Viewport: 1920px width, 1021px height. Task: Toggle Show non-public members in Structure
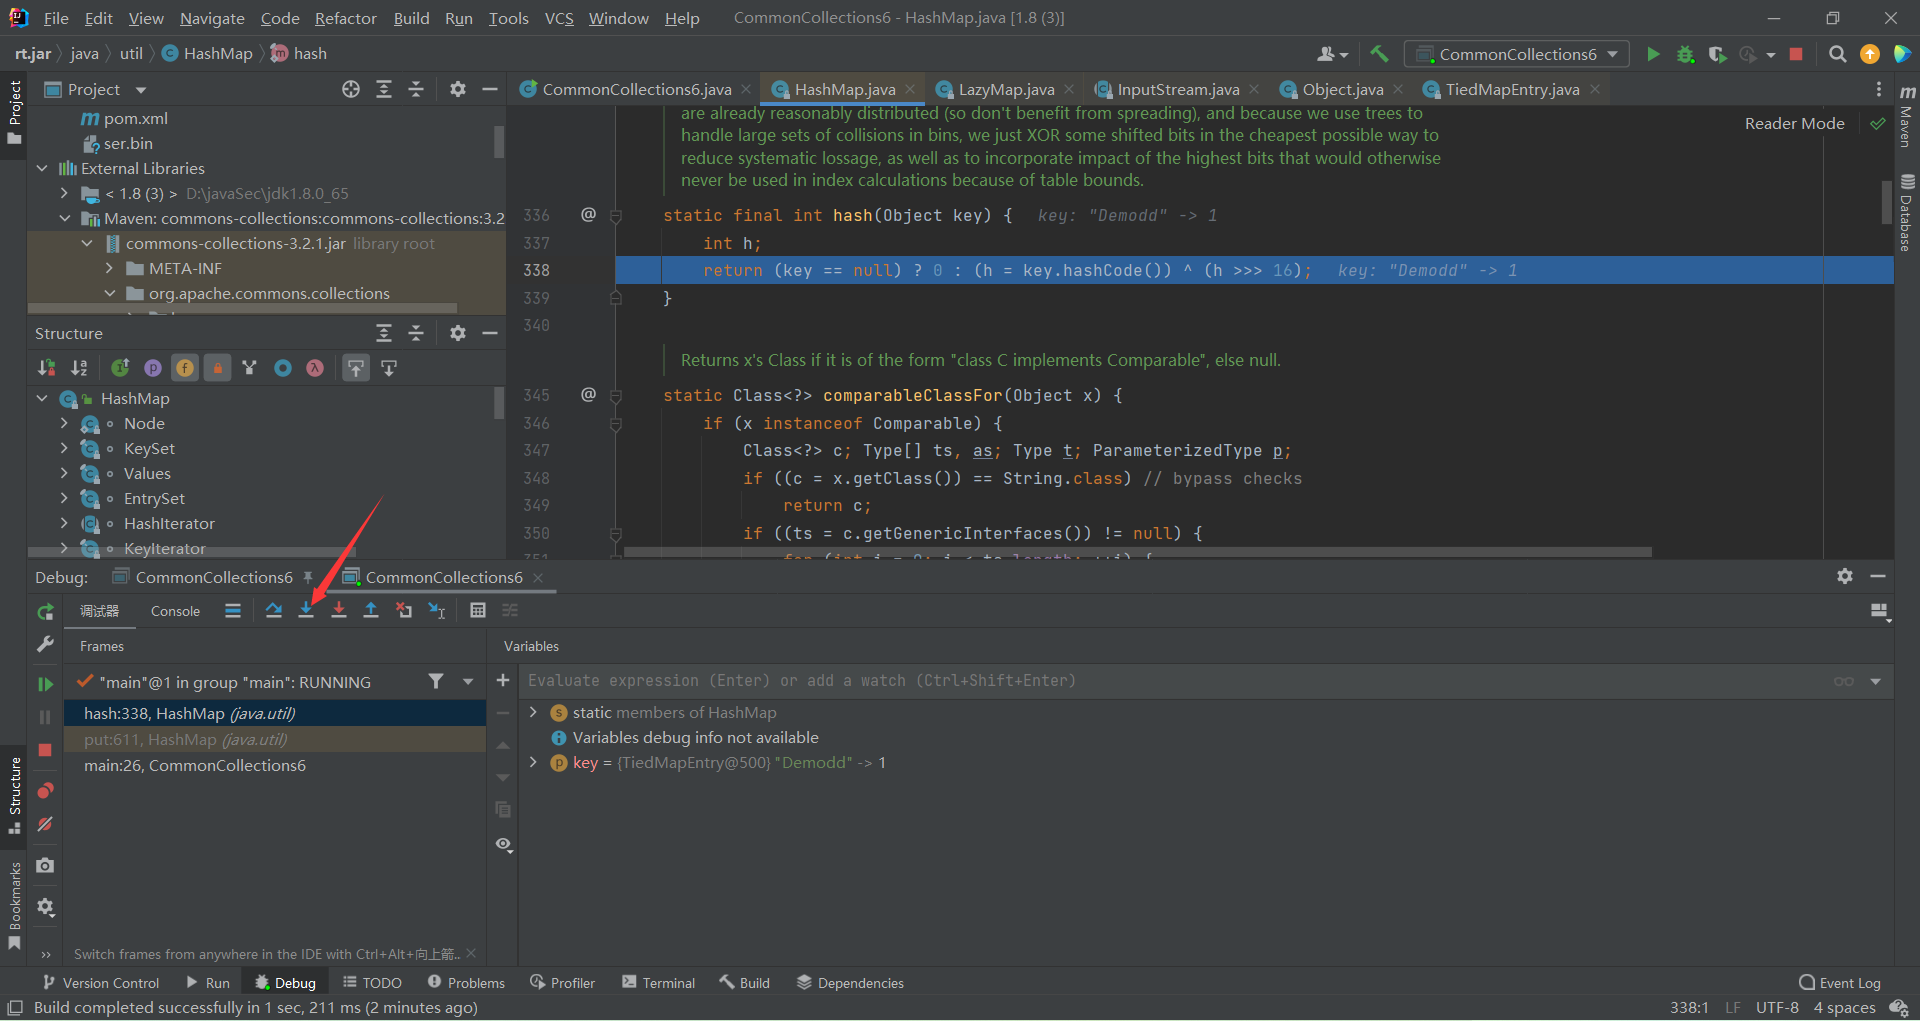point(217,368)
